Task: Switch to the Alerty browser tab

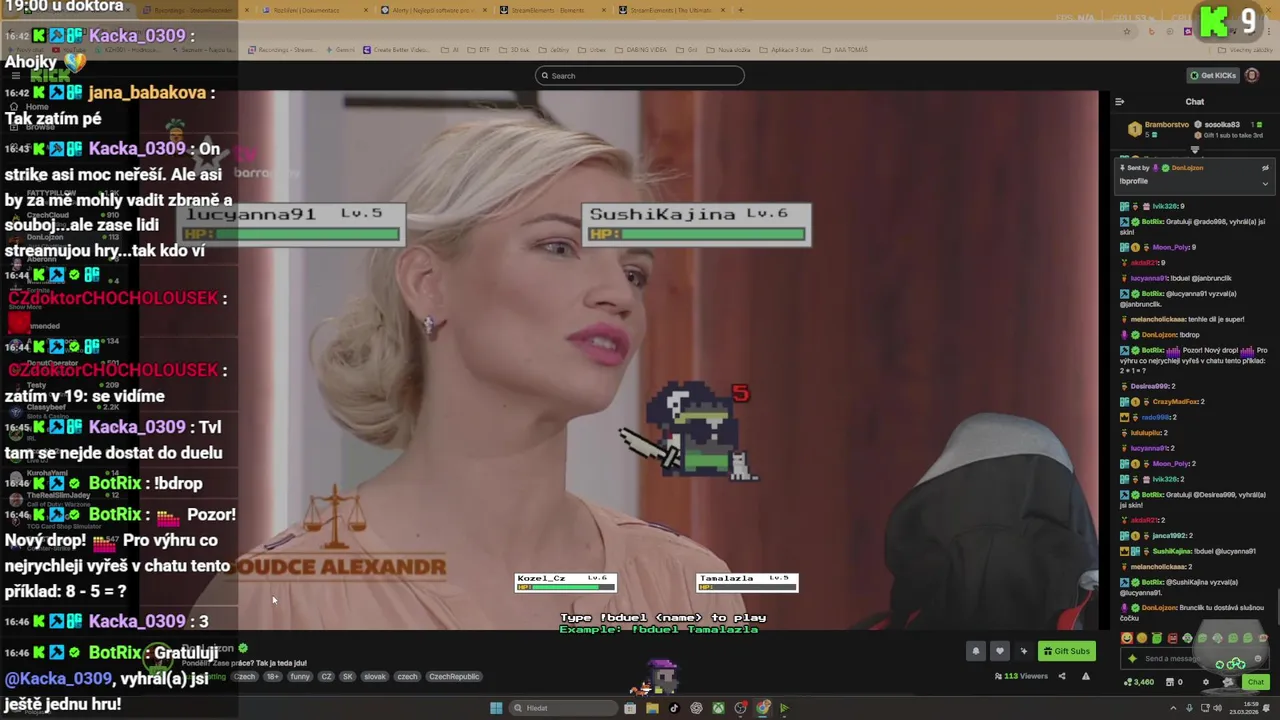Action: point(431,10)
